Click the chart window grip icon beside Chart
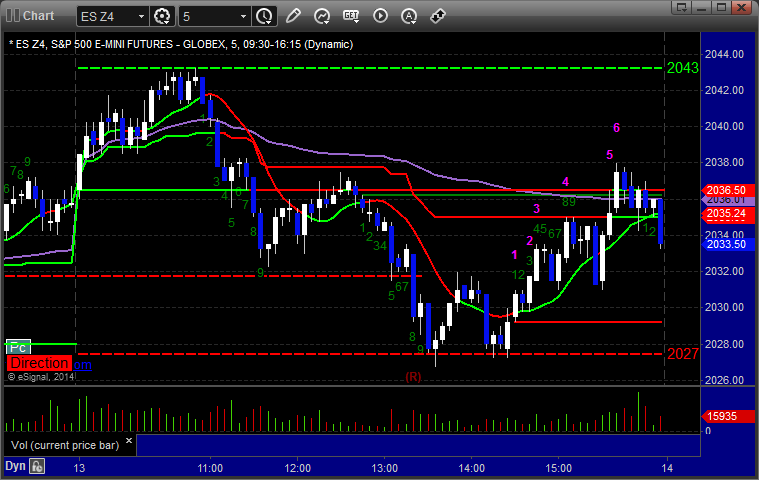 [x=13, y=15]
